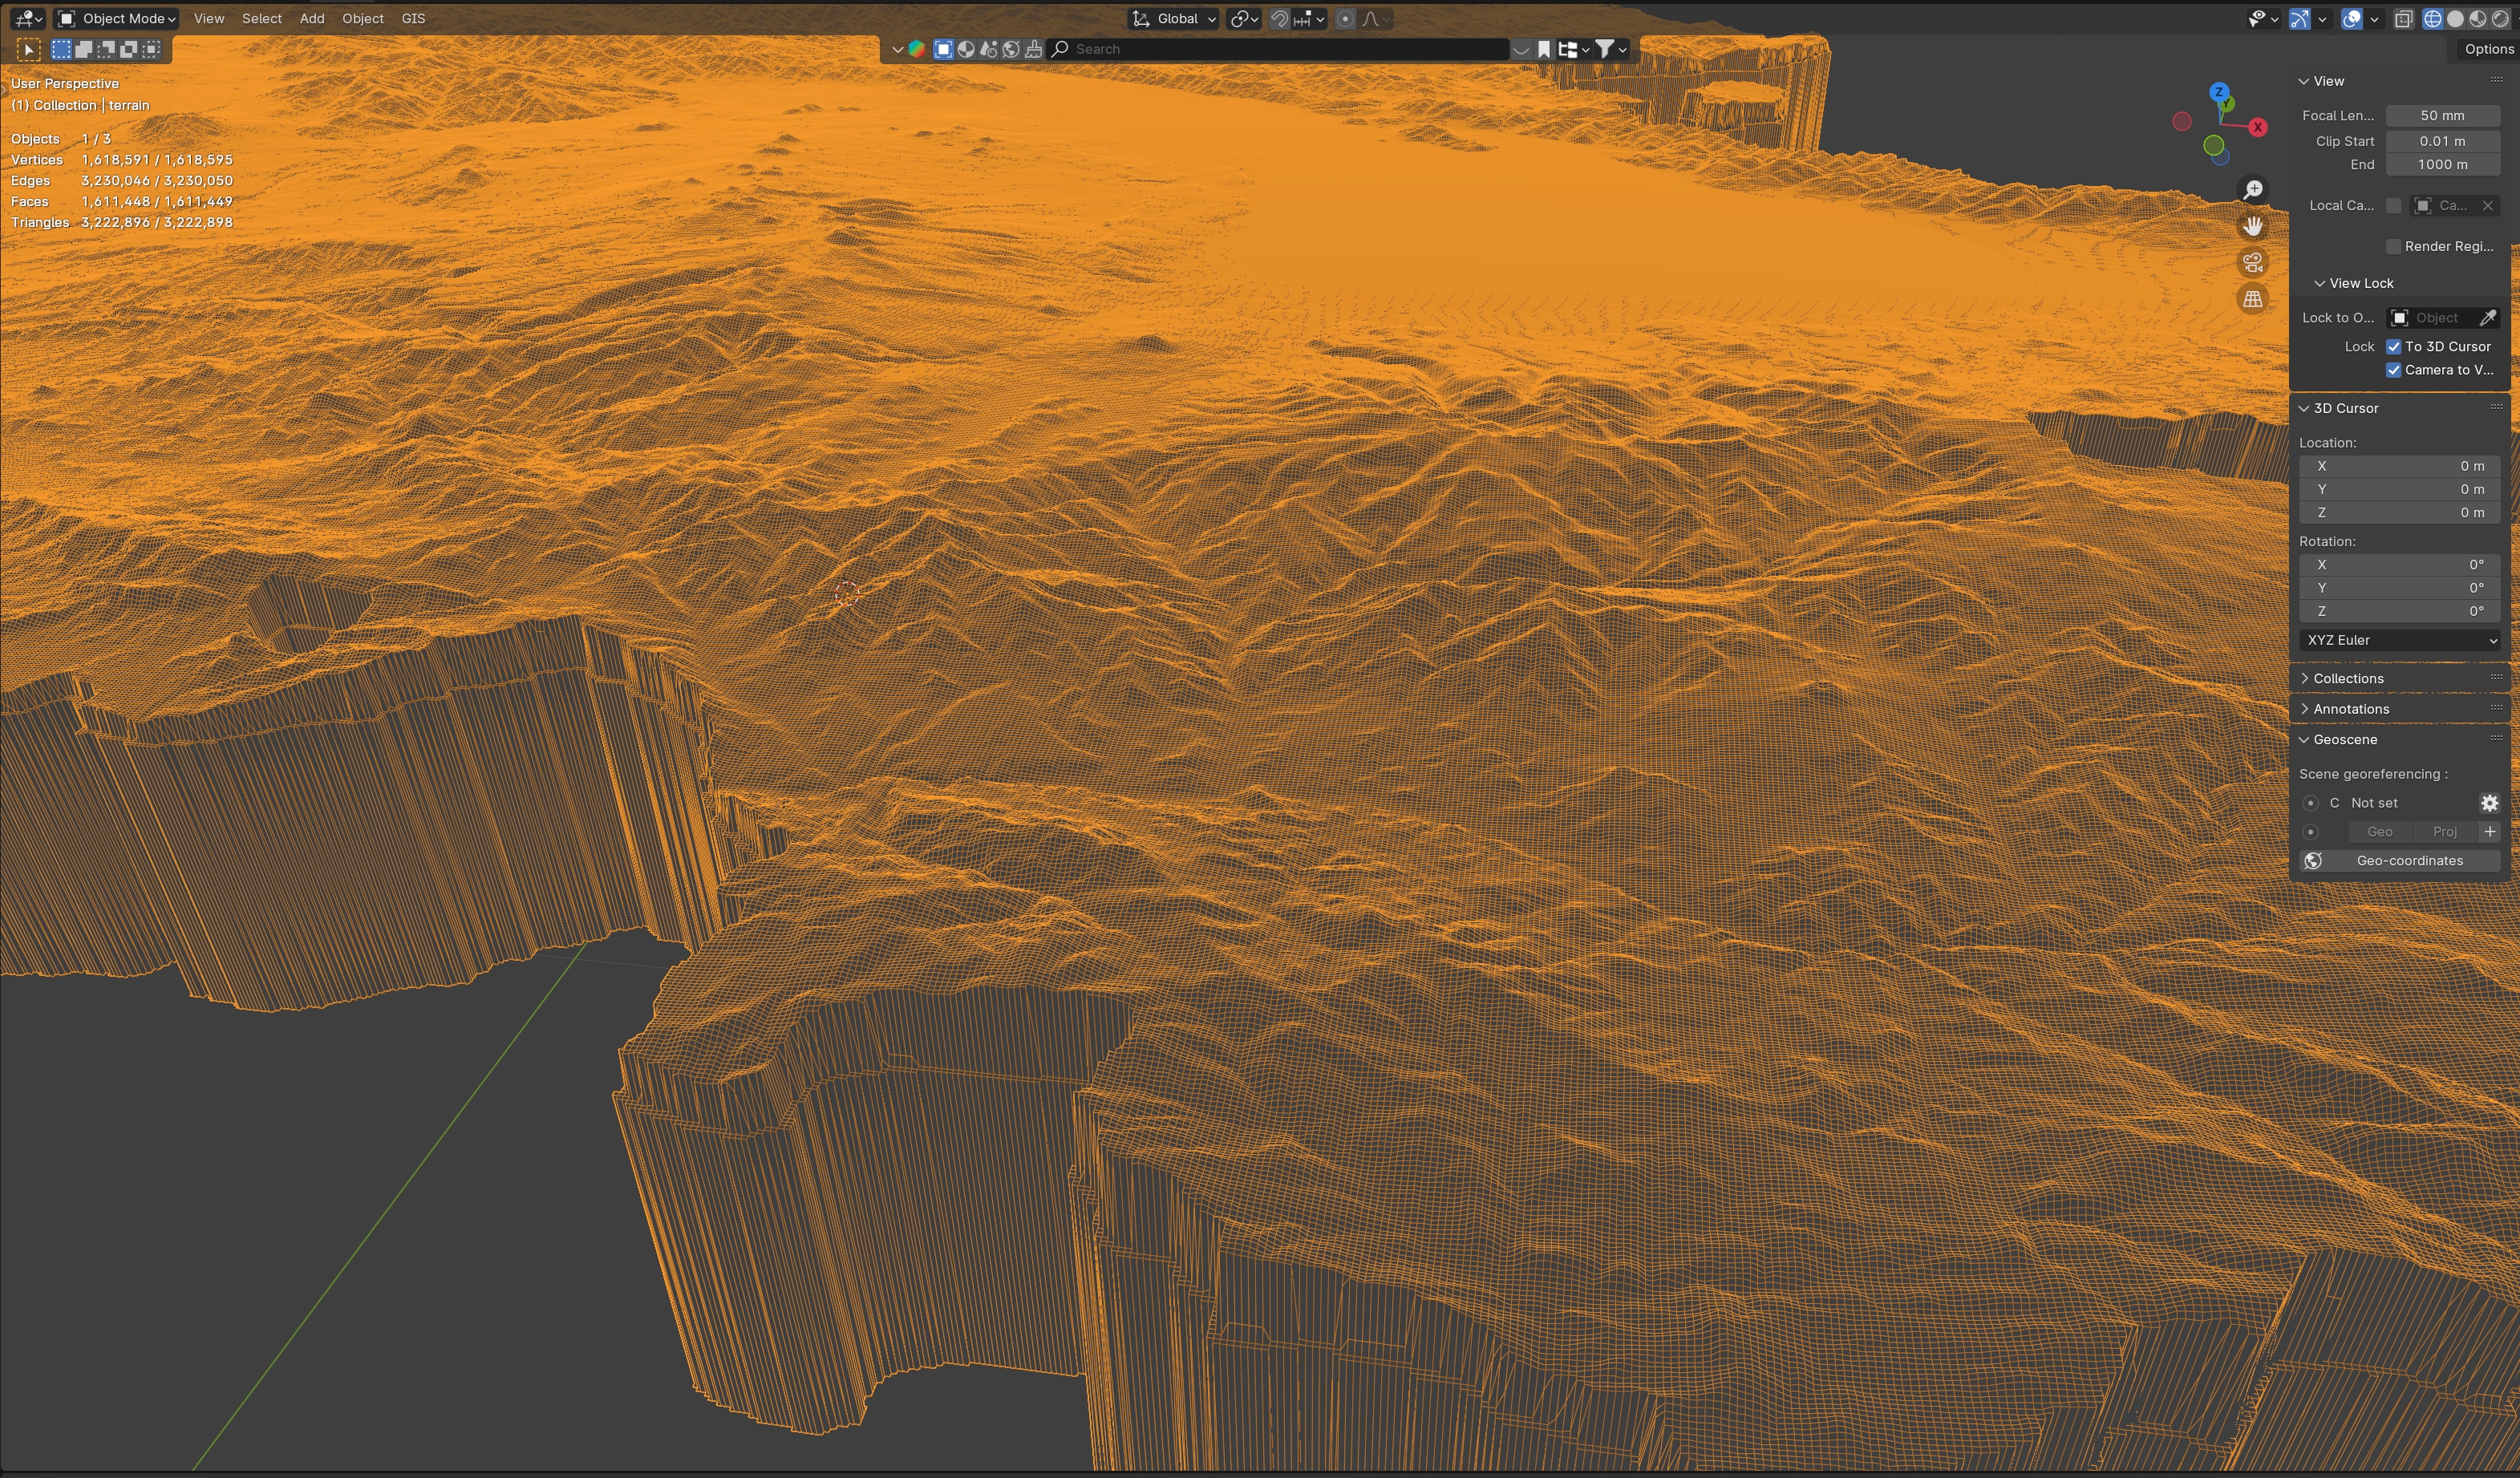Toggle the camera view icon

pos(2252,263)
